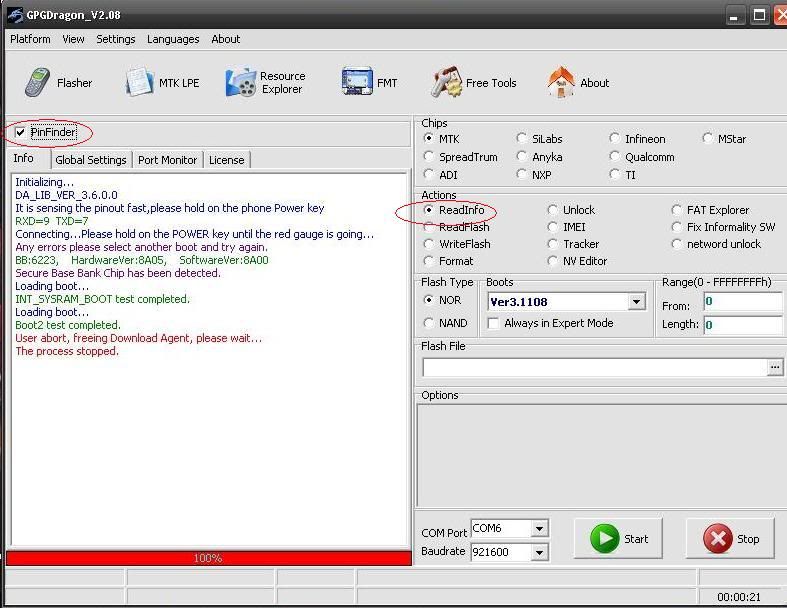Expand the Baudrate dropdown list
Viewport: 787px width, 608px height.
(539, 552)
